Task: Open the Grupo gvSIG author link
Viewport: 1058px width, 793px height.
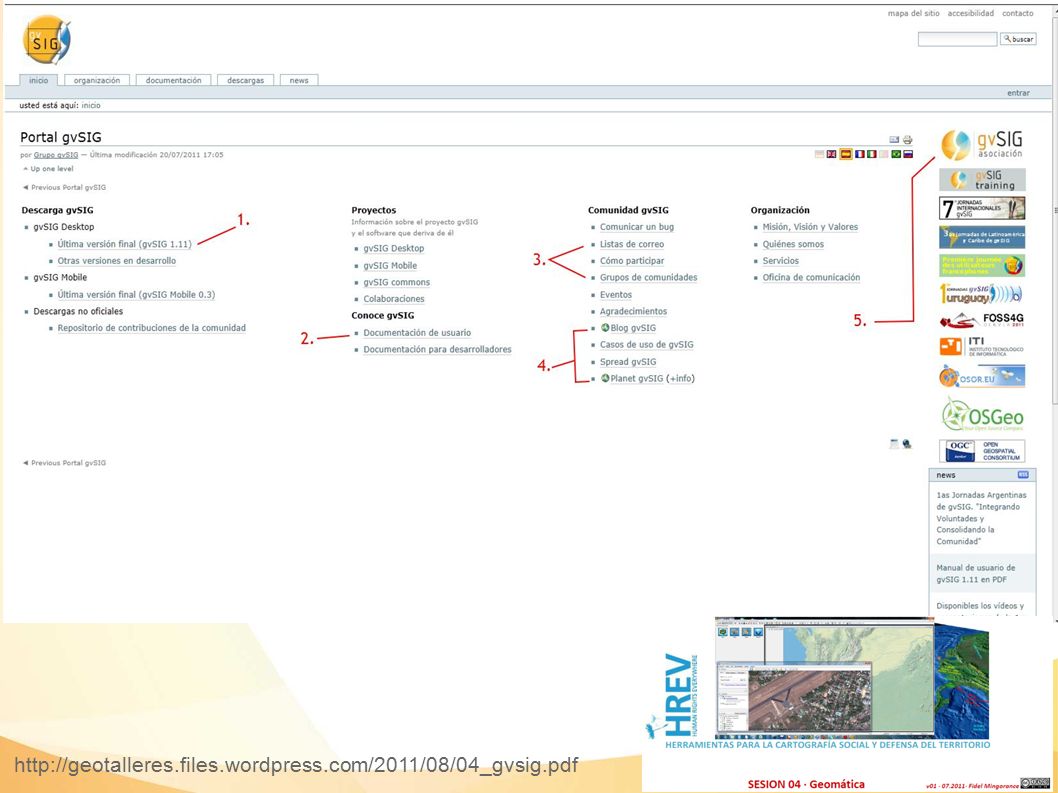Action: pos(56,155)
